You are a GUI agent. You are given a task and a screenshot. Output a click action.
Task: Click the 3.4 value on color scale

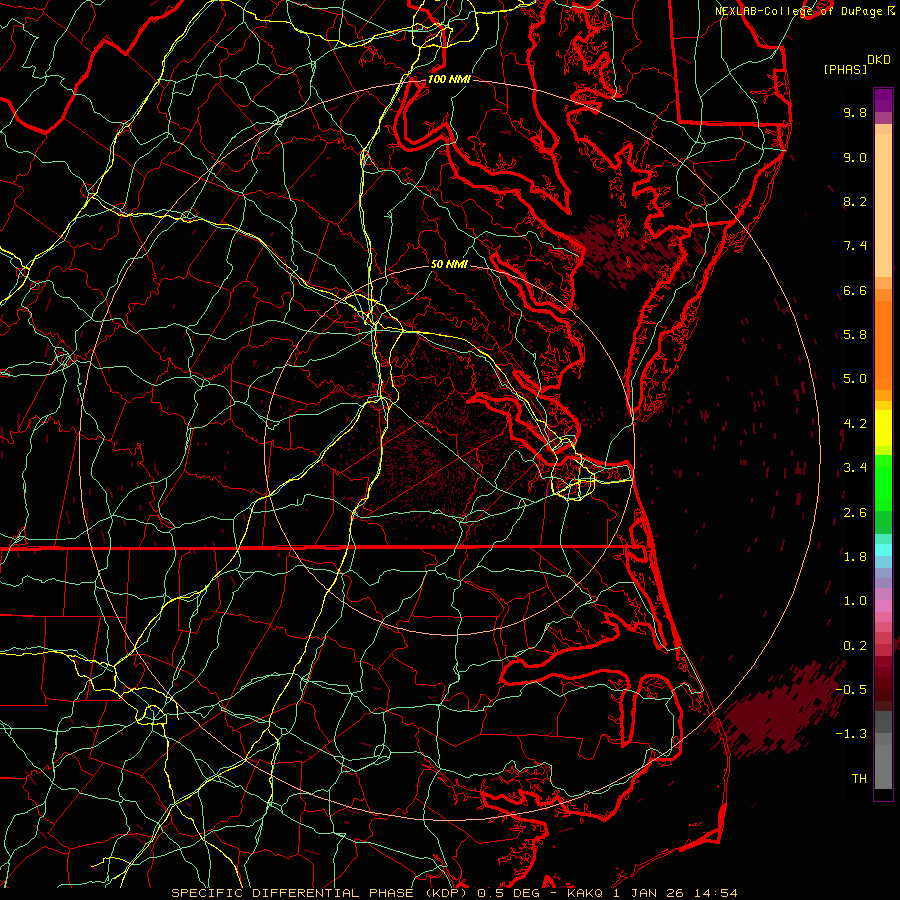pyautogui.click(x=855, y=468)
